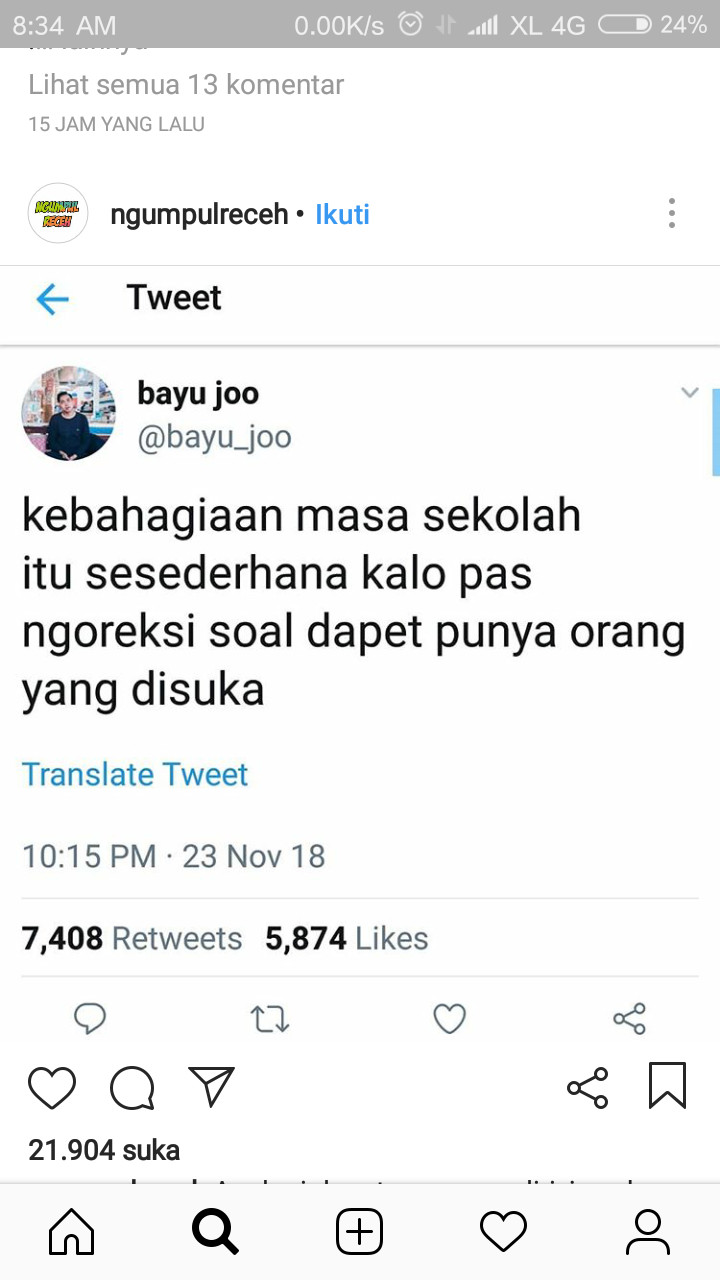Send the post via the paper plane icon
720x1280 pixels.
click(211, 1087)
